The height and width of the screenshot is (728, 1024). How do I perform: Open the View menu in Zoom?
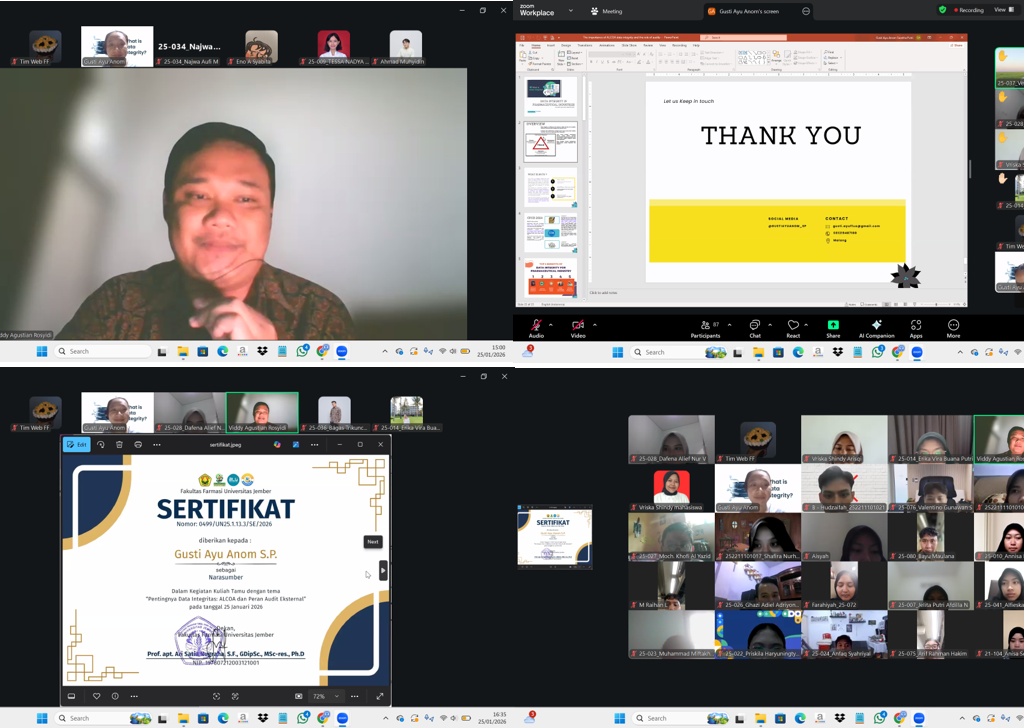click(x=1000, y=10)
